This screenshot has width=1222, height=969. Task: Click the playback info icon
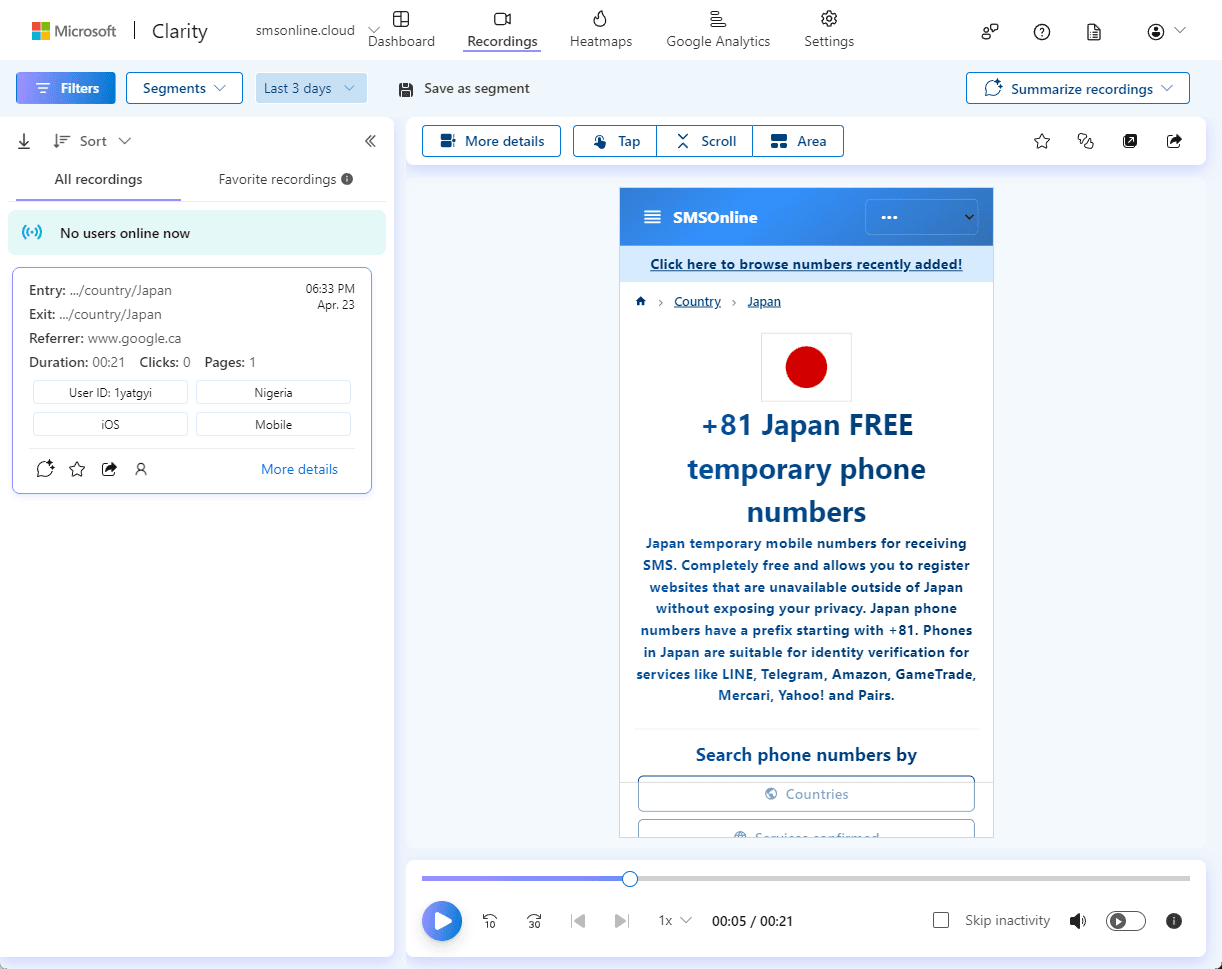click(x=1174, y=921)
